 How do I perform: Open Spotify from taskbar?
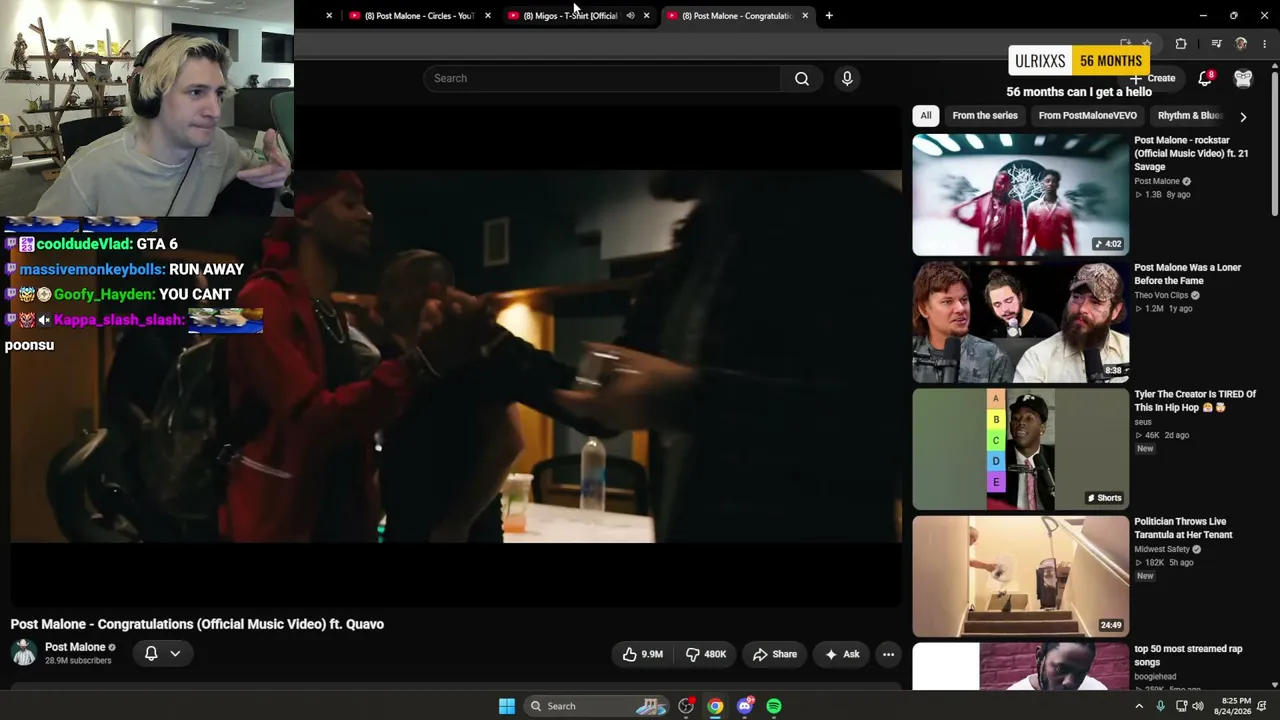[x=774, y=706]
